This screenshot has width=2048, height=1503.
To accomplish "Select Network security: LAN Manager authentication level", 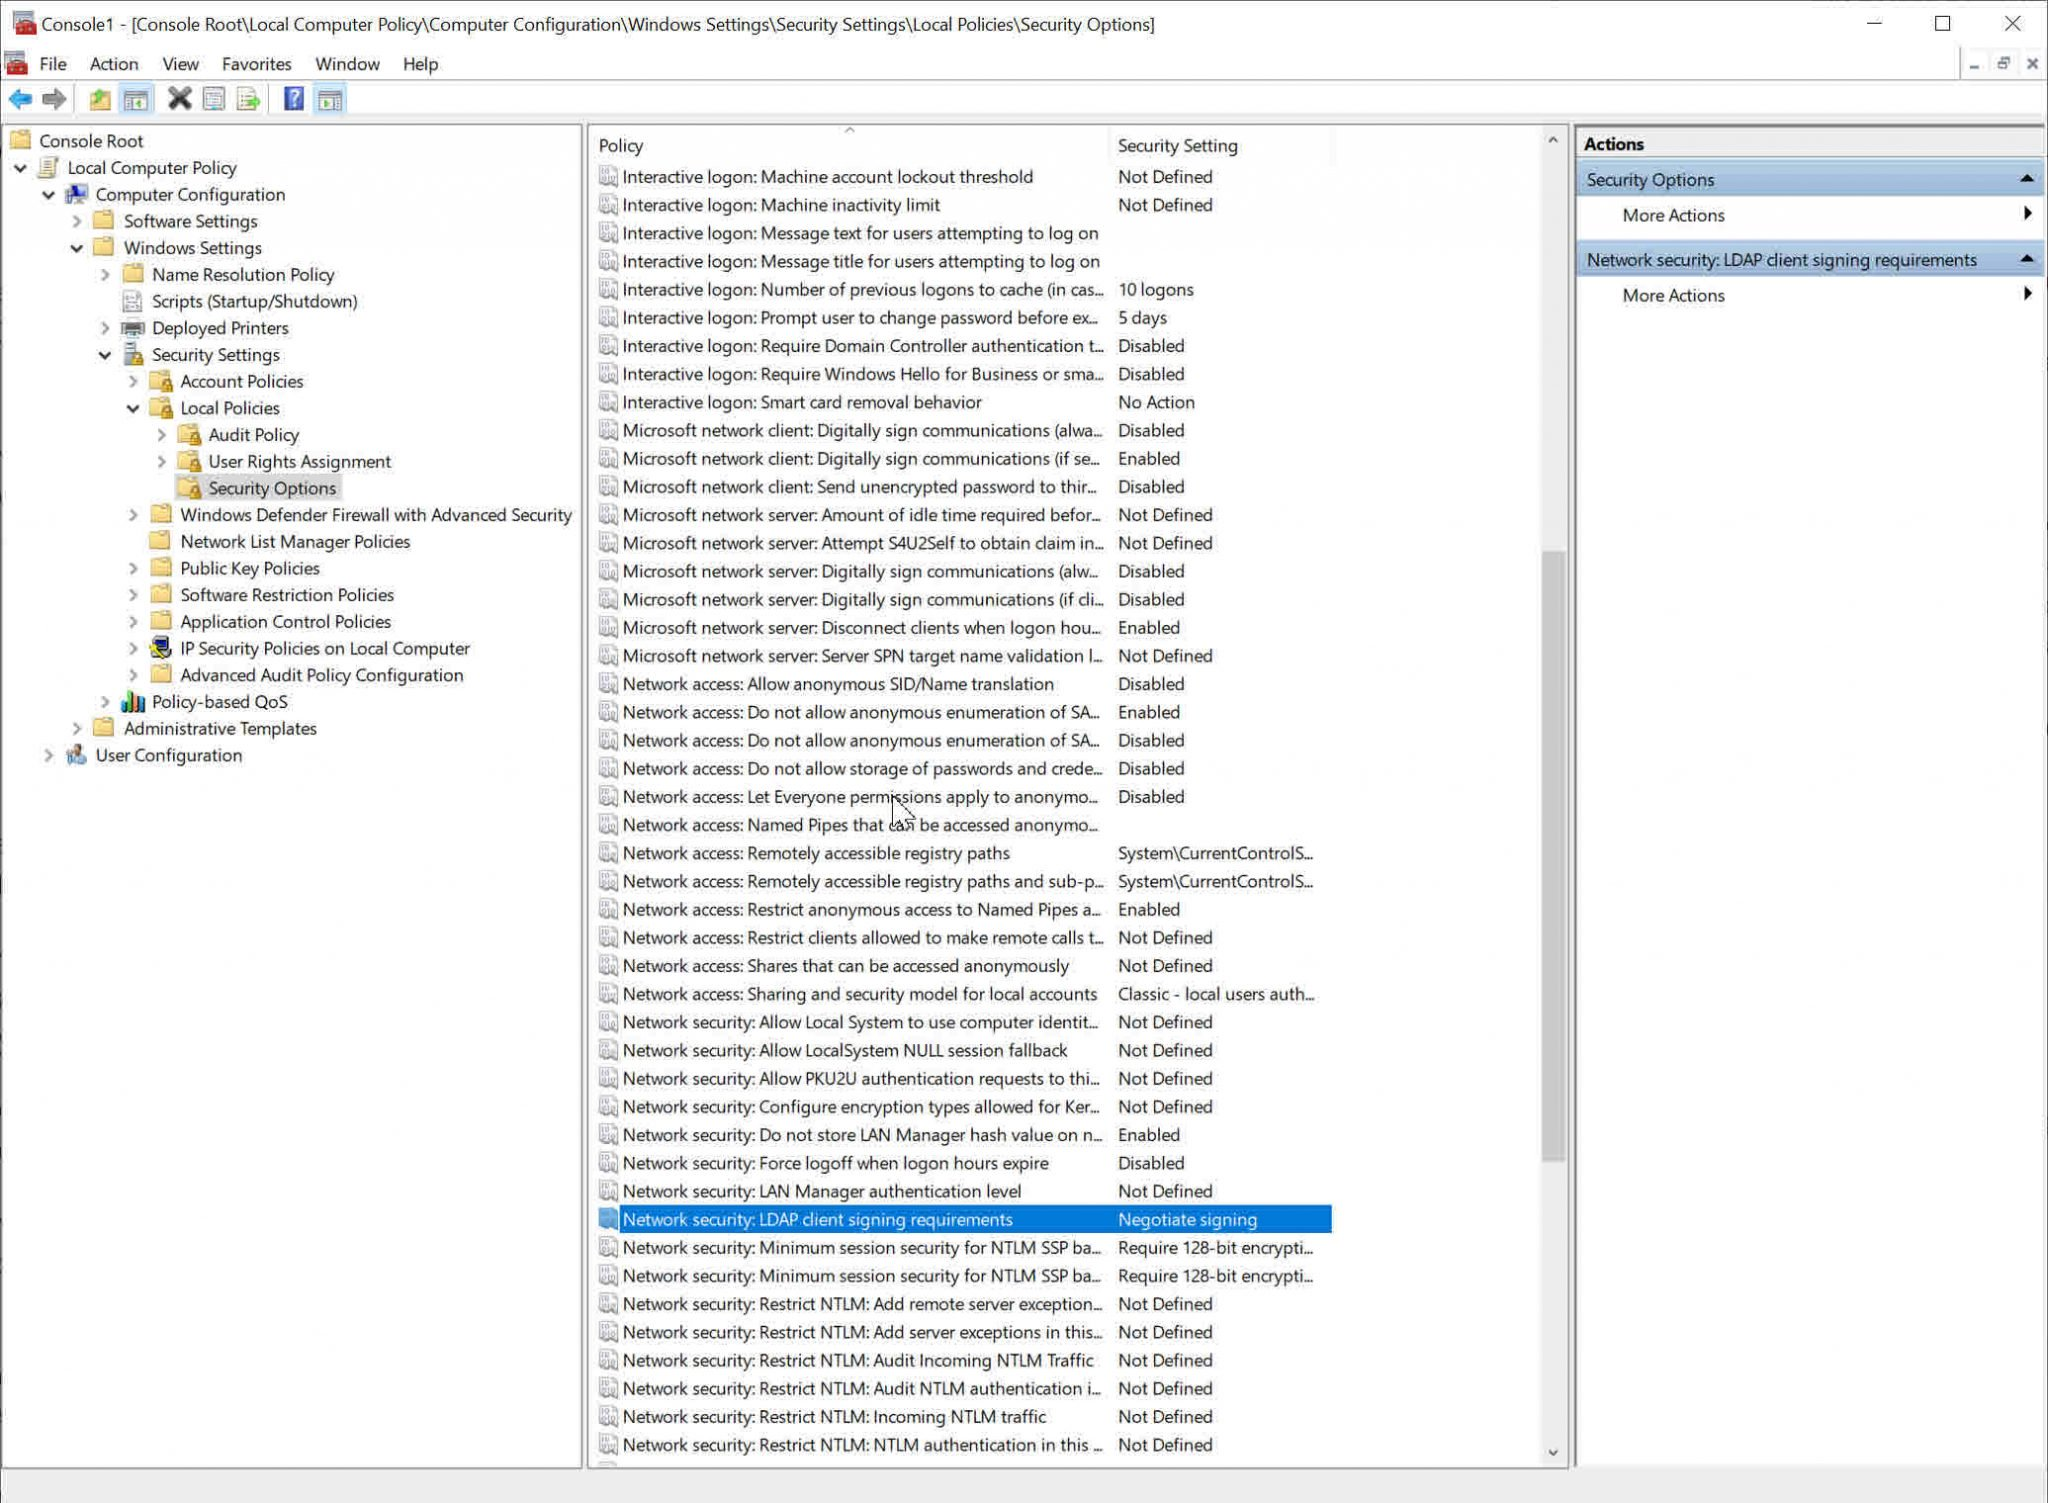I will click(x=820, y=1191).
